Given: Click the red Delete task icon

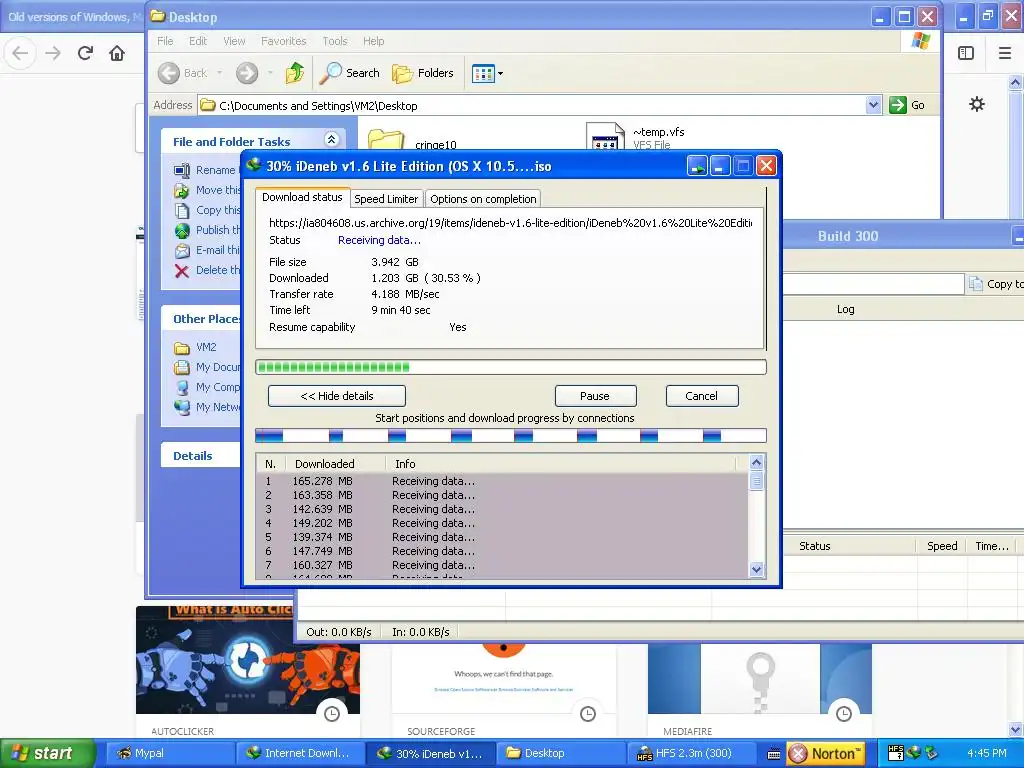Looking at the screenshot, I should point(182,270).
